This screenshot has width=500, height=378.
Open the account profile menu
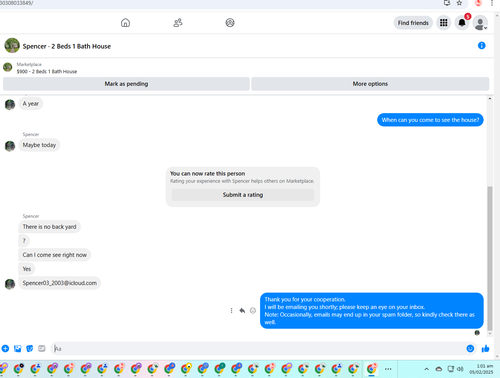pyautogui.click(x=480, y=23)
